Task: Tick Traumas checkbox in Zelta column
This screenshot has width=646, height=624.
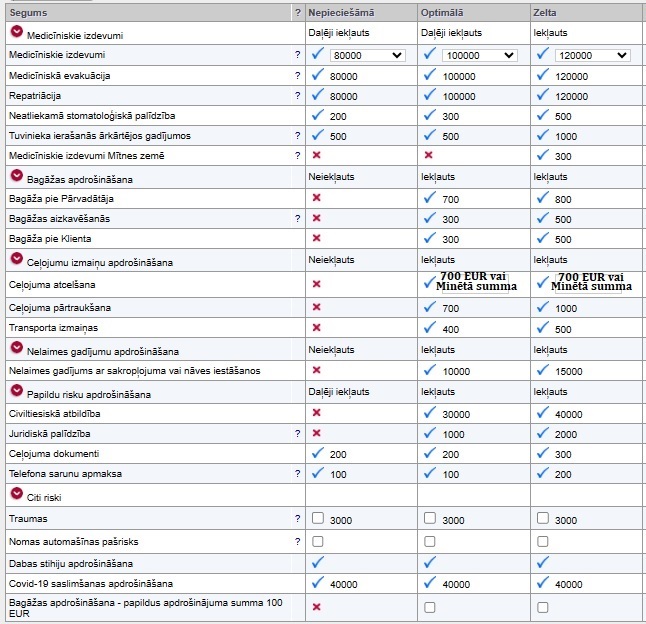Action: pyautogui.click(x=542, y=519)
